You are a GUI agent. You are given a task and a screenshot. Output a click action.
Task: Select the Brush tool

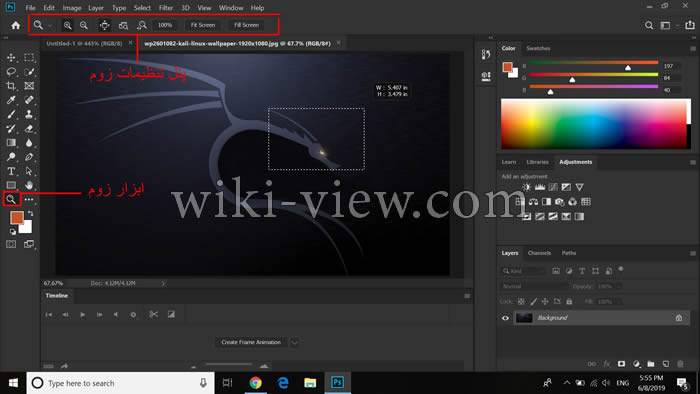click(11, 114)
